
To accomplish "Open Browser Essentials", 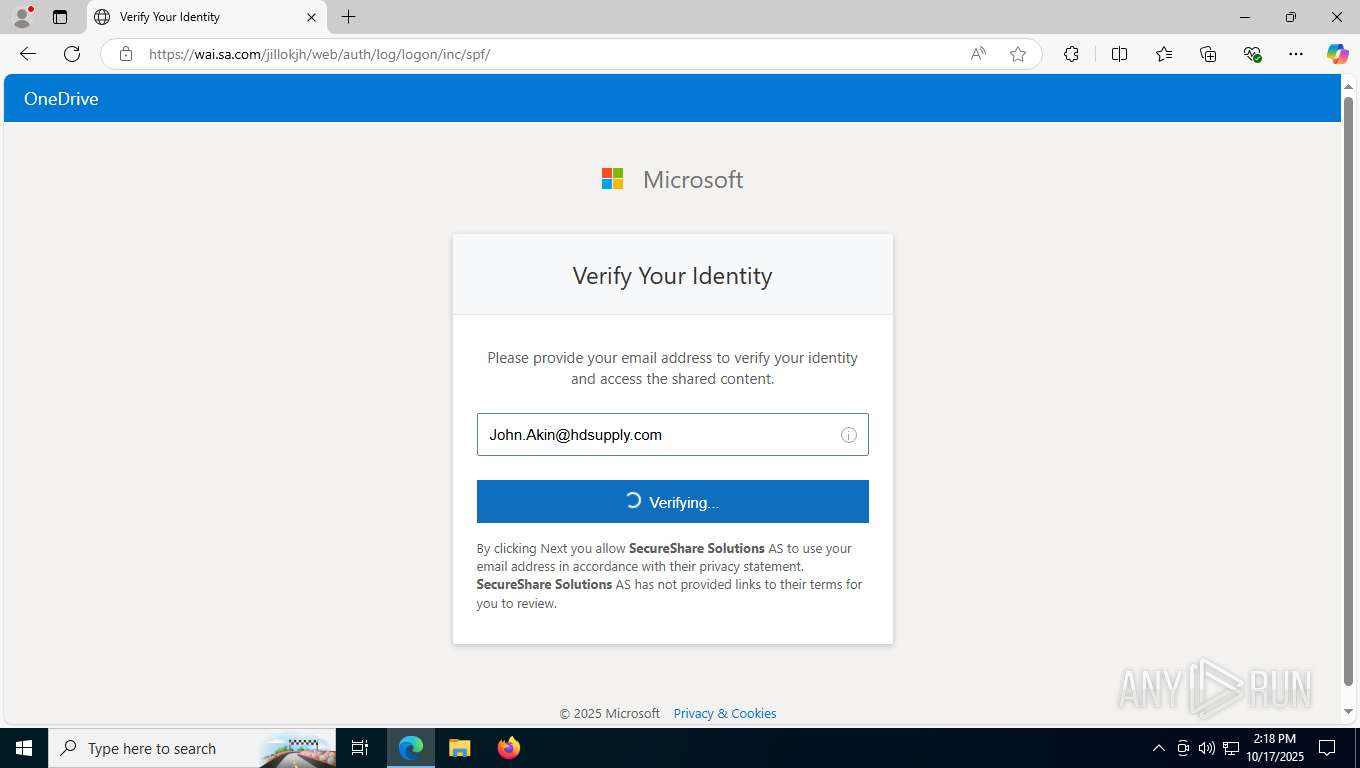I will pos(1252,54).
